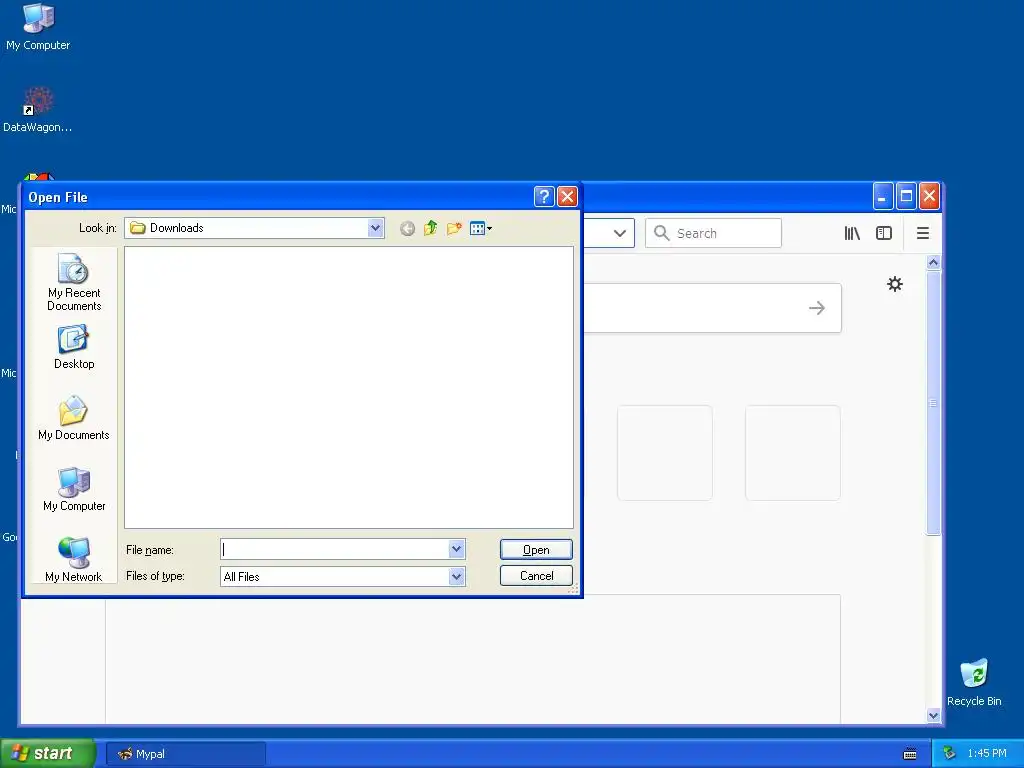Open the Mypal hamburger menu

point(923,233)
